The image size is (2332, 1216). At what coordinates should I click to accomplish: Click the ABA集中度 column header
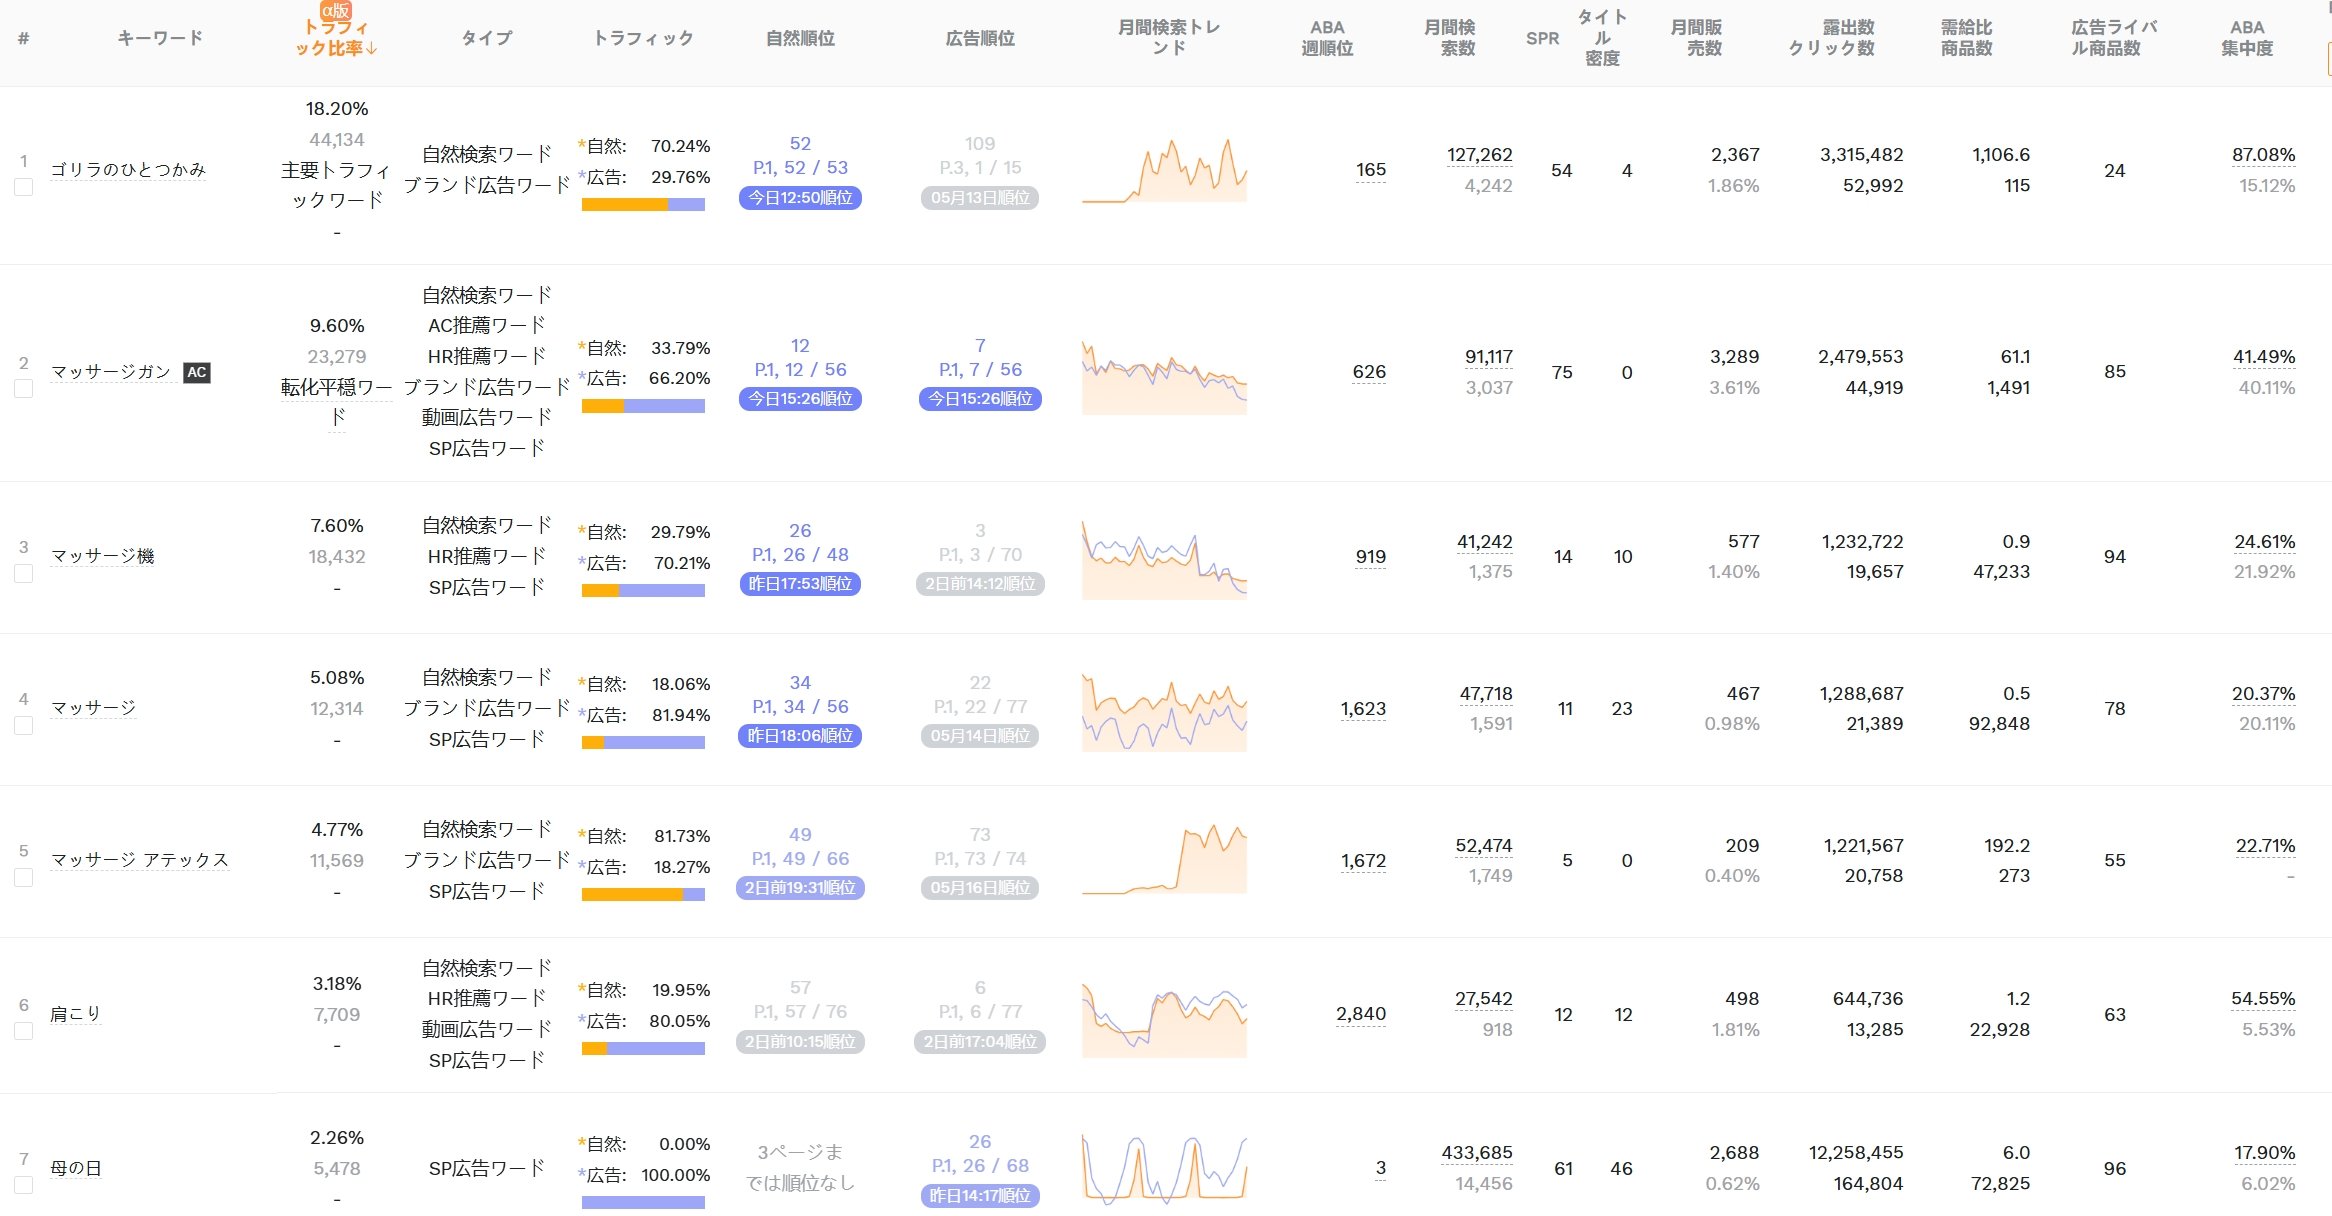[x=2247, y=38]
